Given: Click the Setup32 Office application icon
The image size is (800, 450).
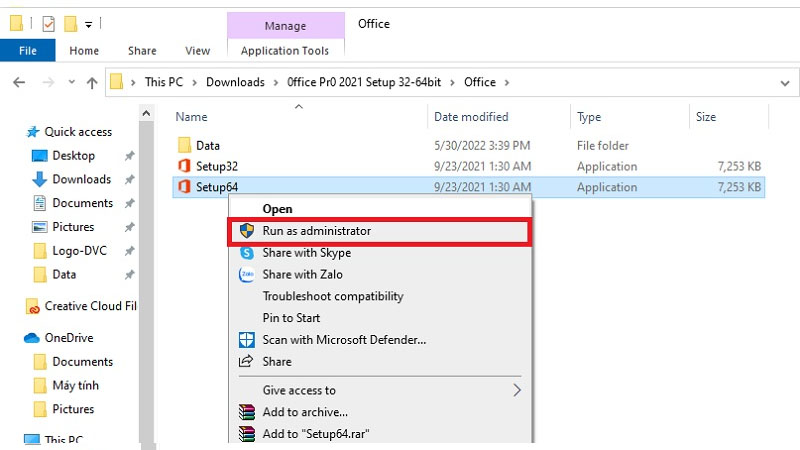Looking at the screenshot, I should pyautogui.click(x=183, y=166).
